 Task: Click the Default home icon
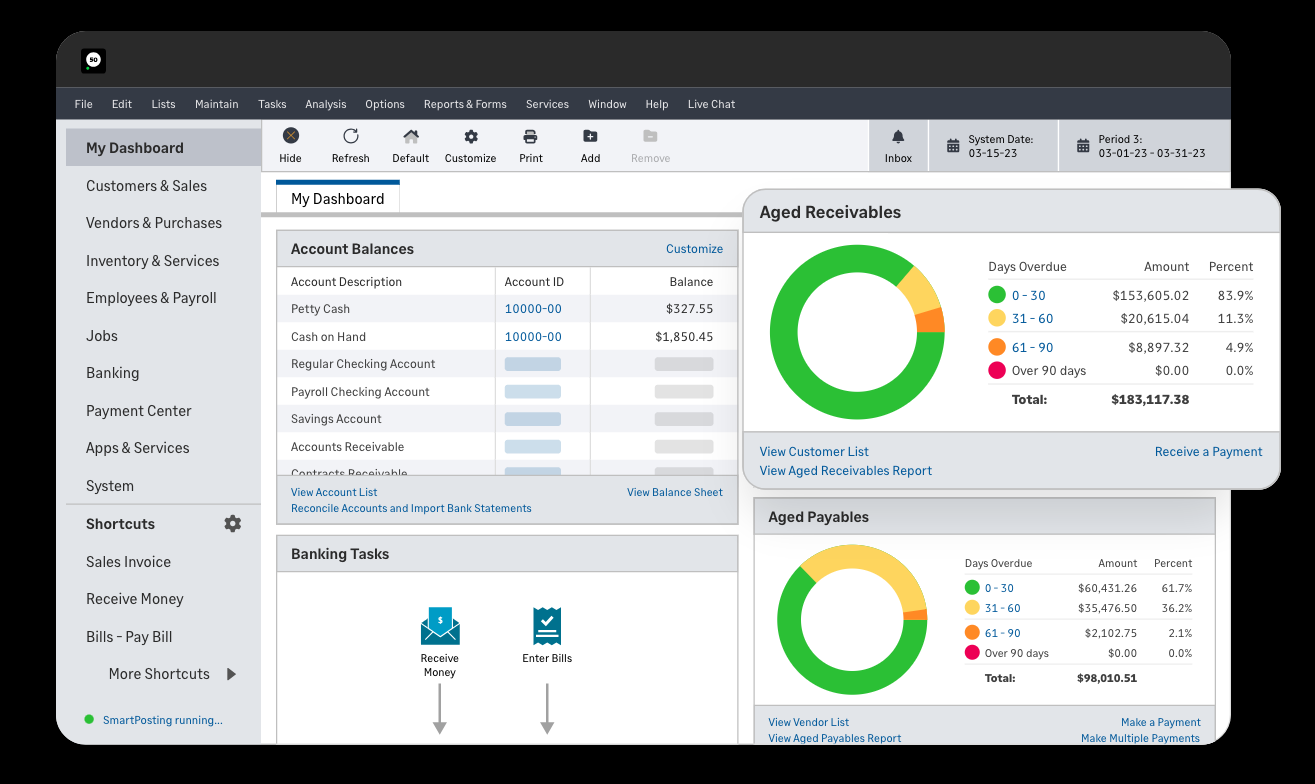(x=410, y=137)
